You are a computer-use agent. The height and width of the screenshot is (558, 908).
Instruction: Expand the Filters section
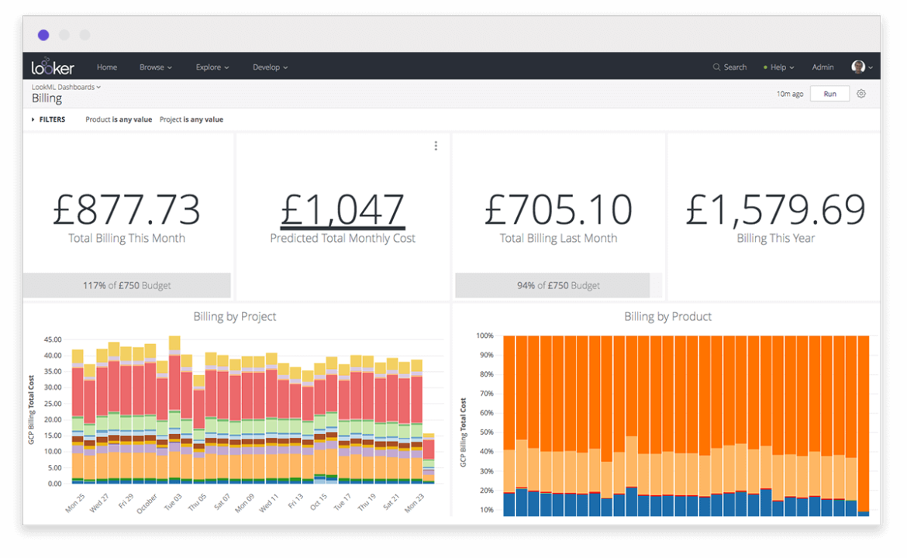point(48,120)
